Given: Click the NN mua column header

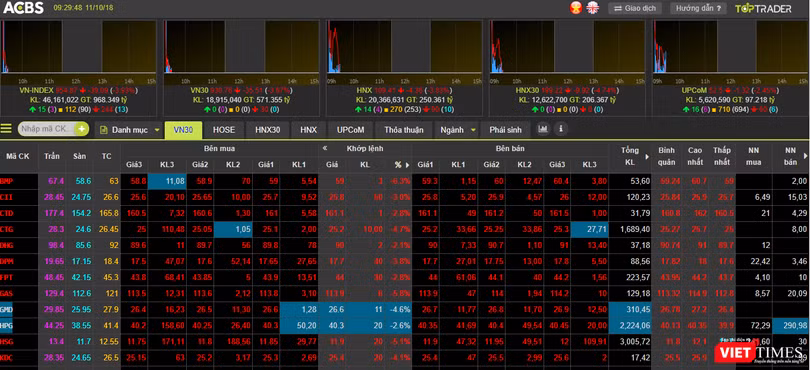Looking at the screenshot, I should click(754, 156).
